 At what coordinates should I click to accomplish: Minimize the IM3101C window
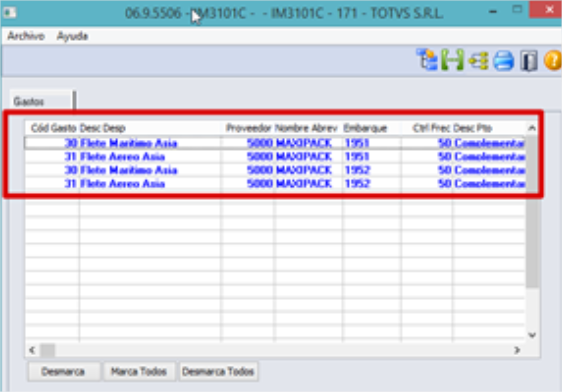tap(493, 11)
